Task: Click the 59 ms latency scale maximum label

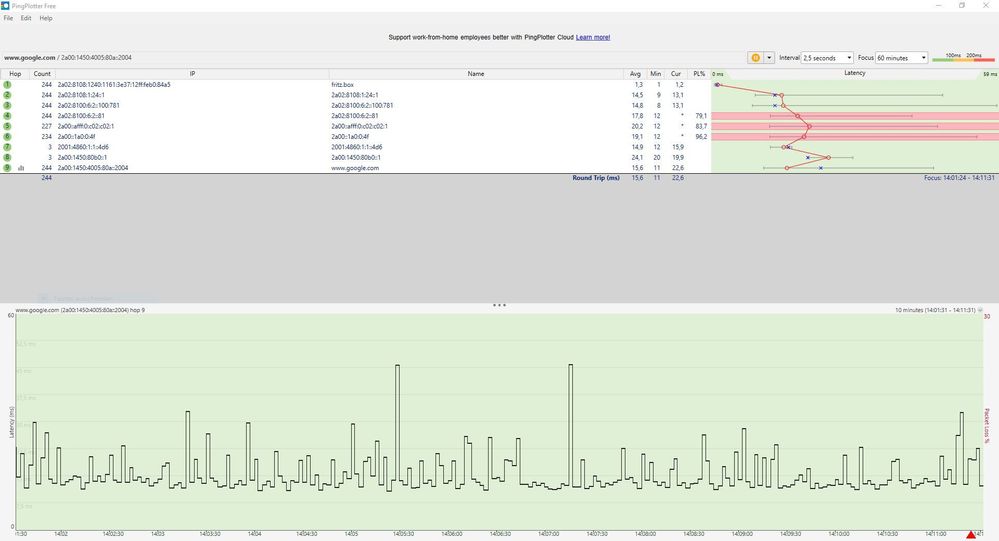Action: [989, 74]
